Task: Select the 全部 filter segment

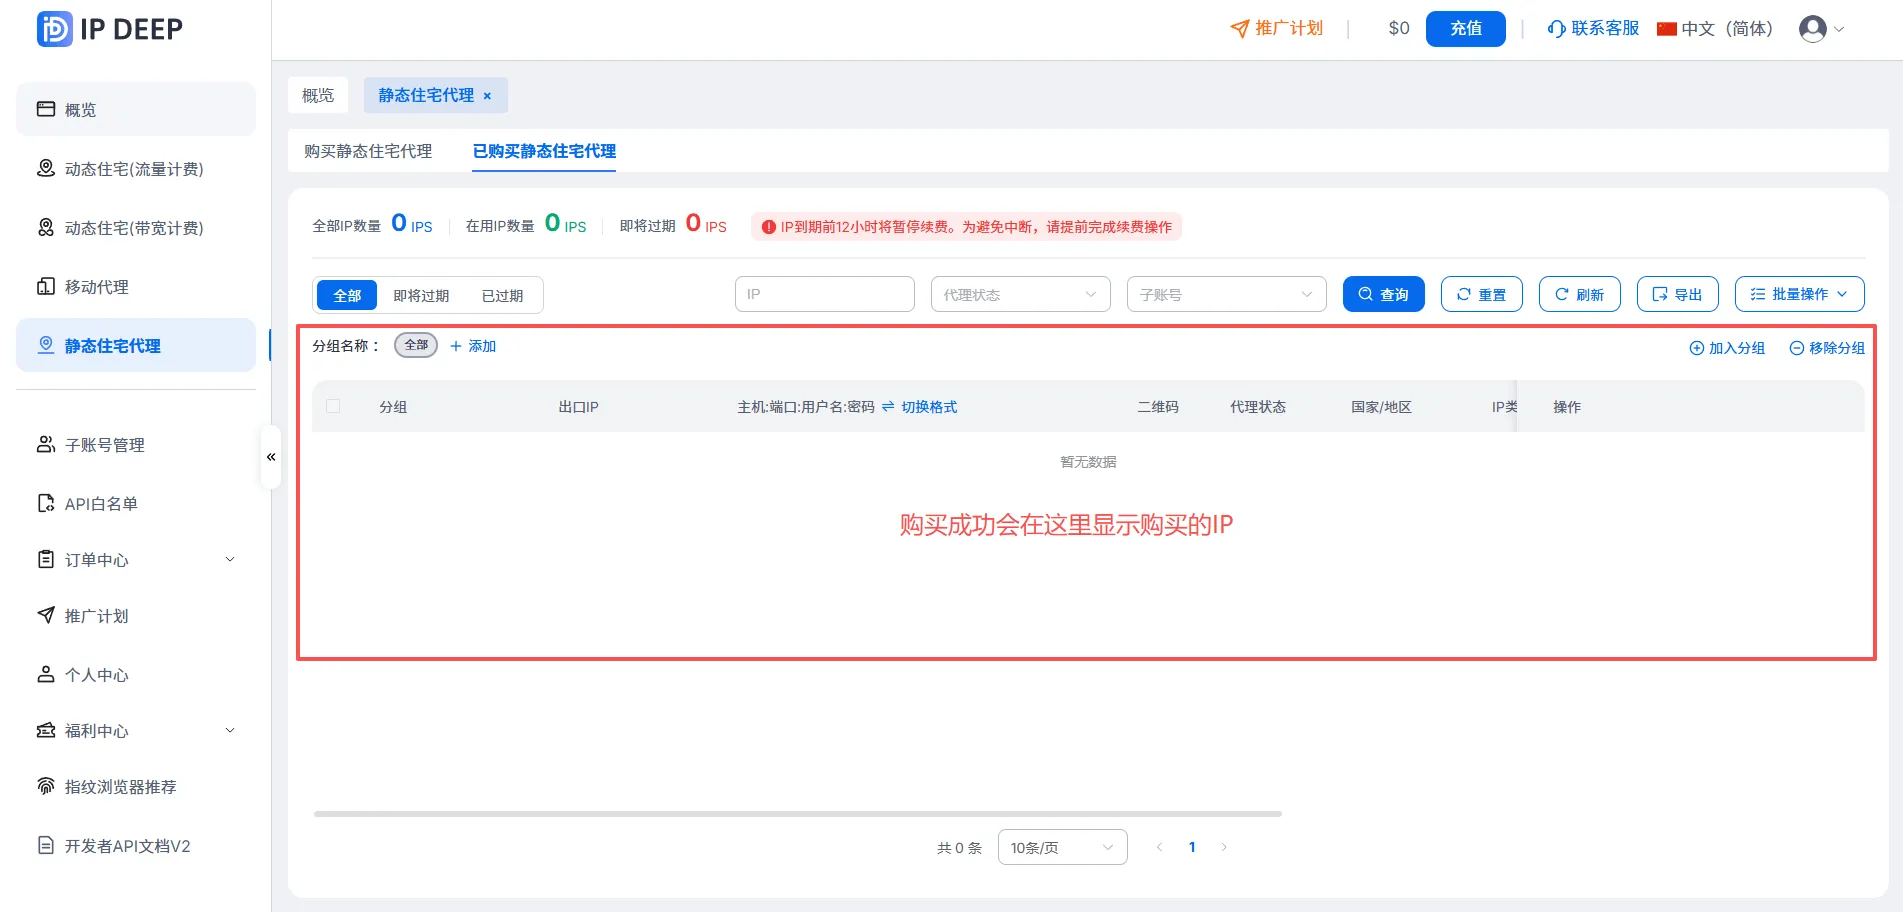Action: [347, 295]
